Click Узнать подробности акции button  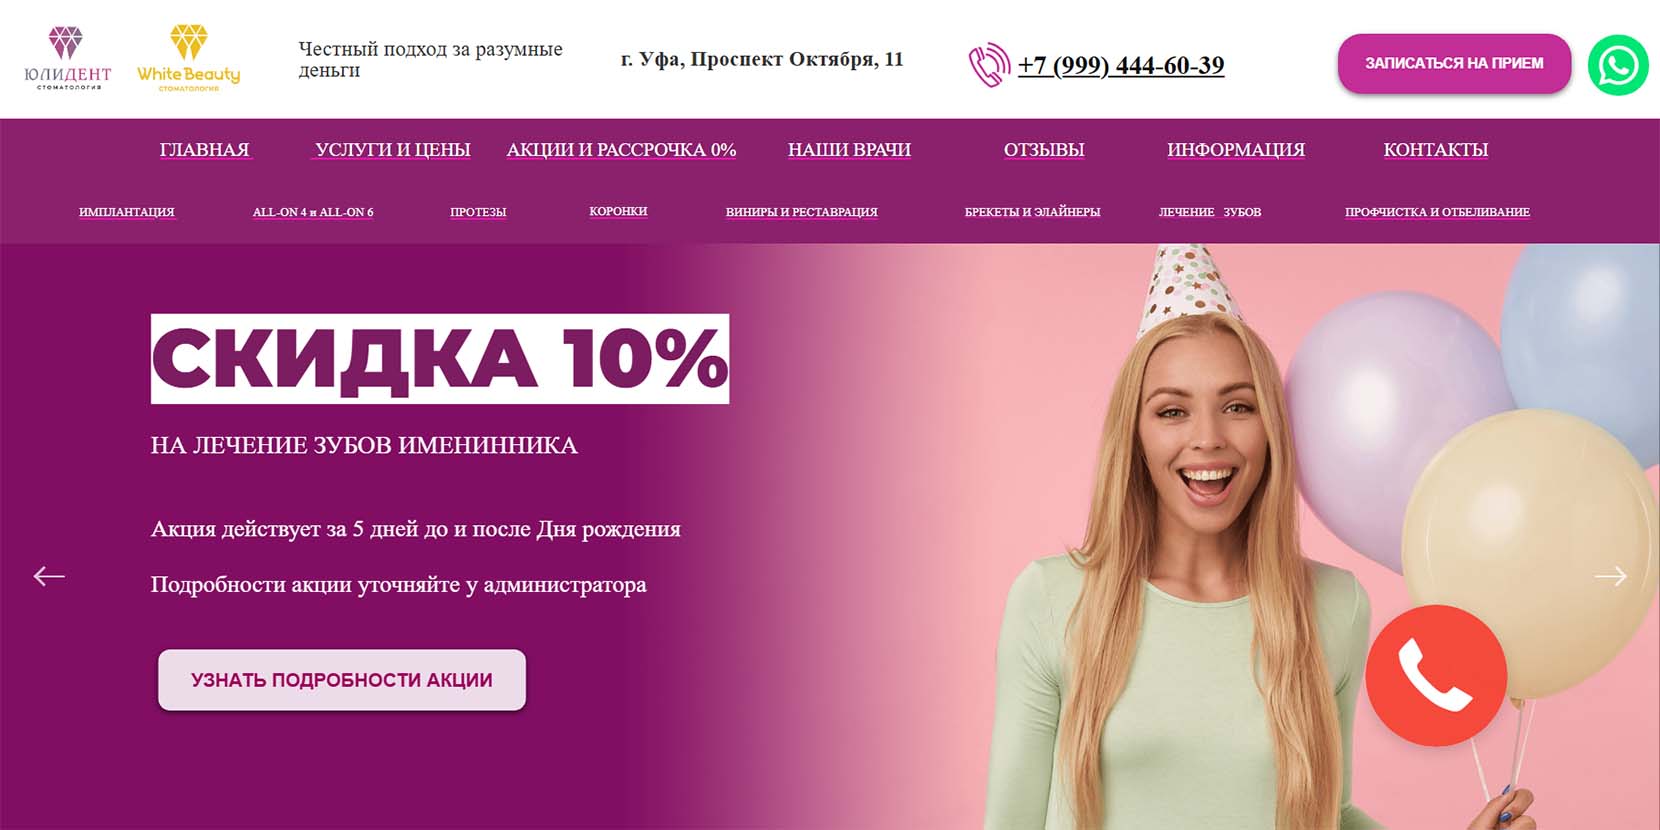[x=342, y=680]
